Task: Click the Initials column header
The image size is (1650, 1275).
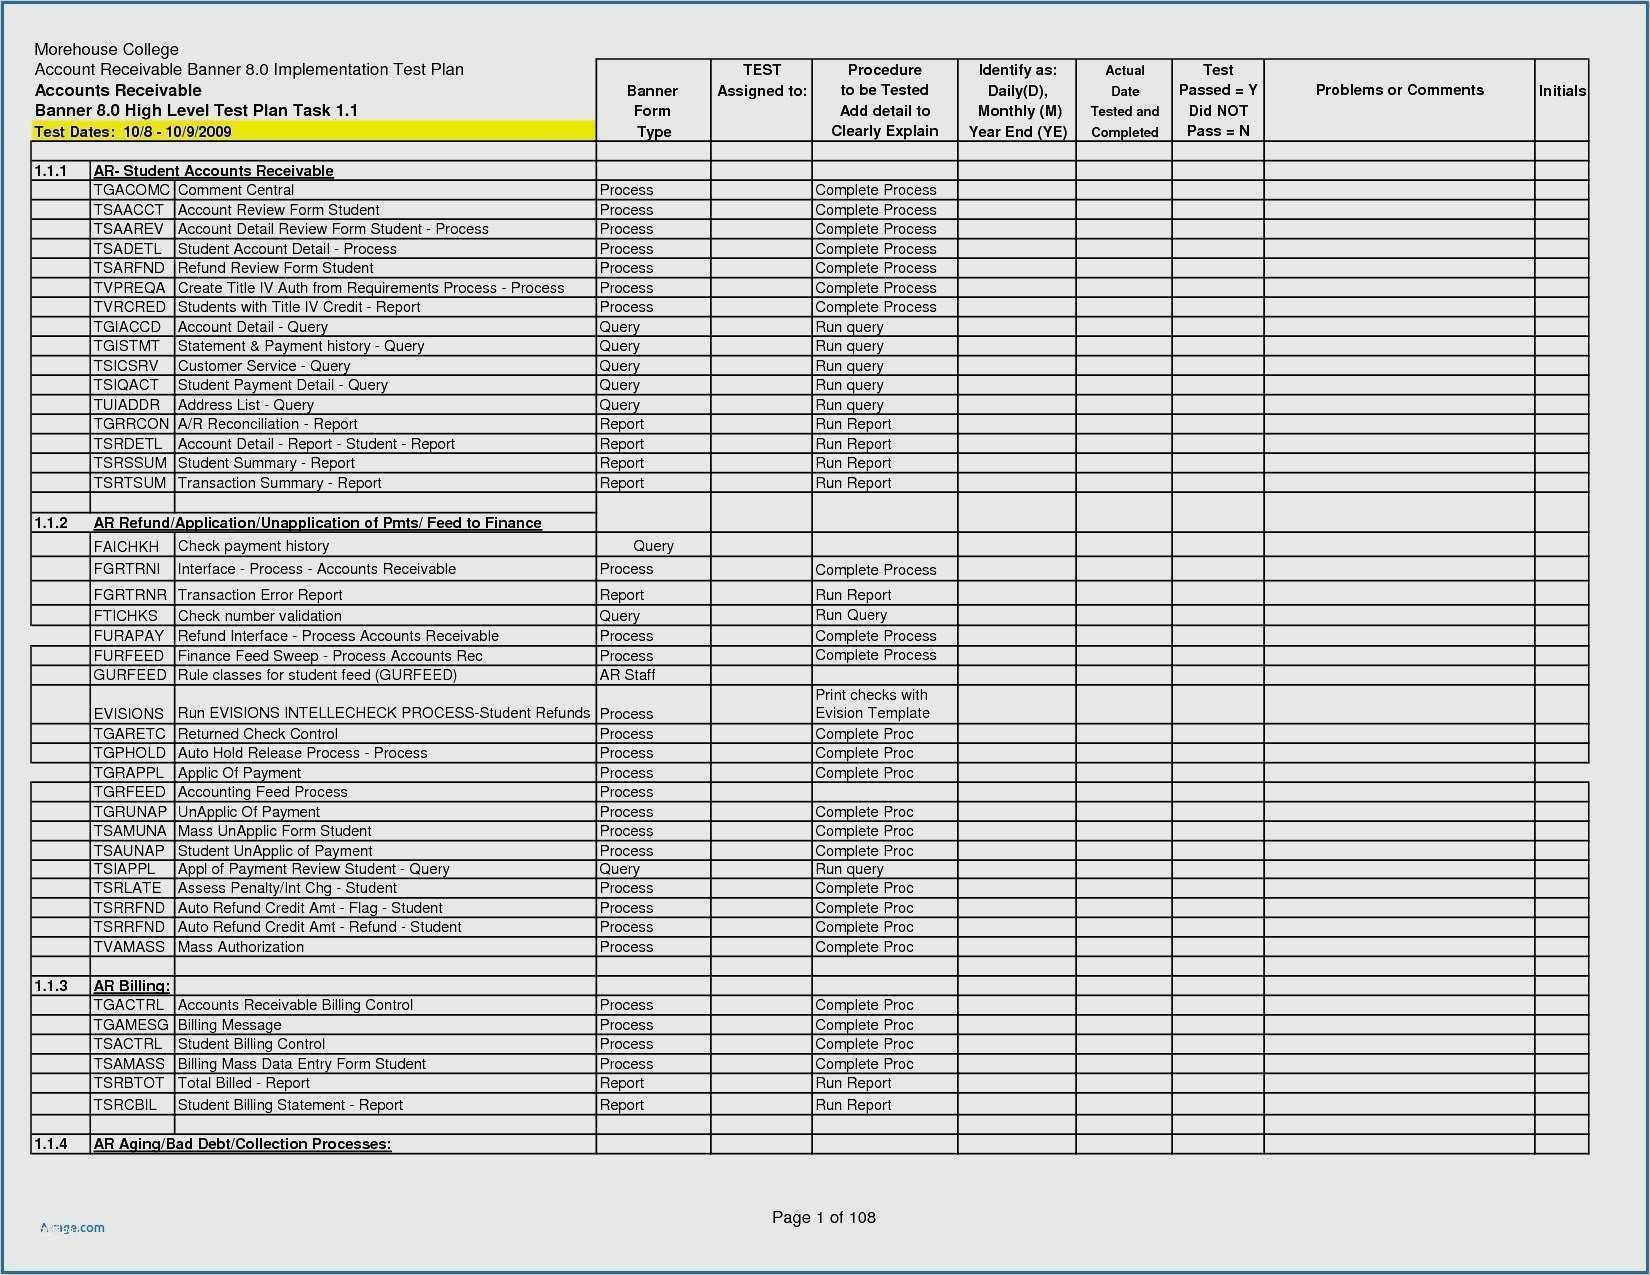Action: point(1561,91)
